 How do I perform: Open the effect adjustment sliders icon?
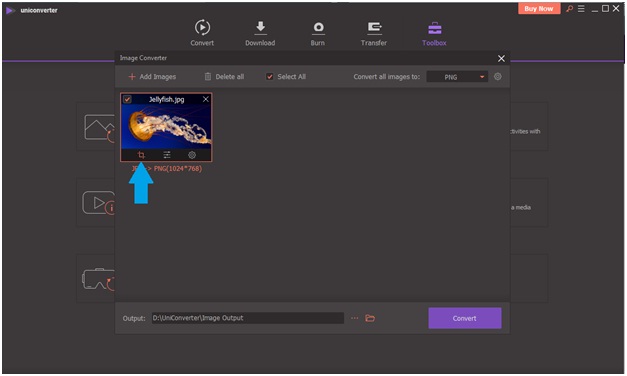[167, 155]
